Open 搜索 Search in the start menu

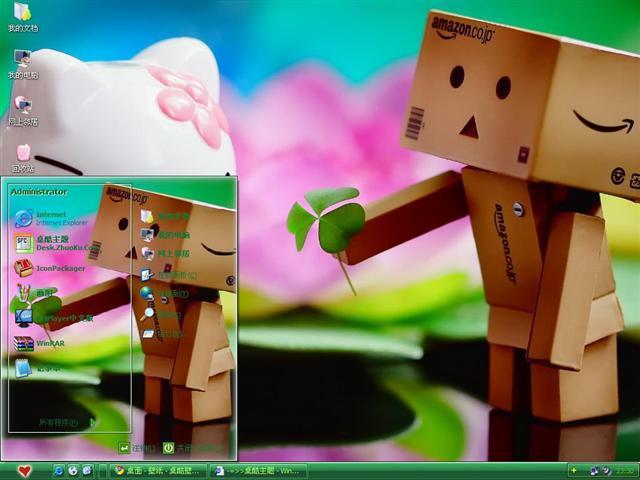(x=160, y=314)
